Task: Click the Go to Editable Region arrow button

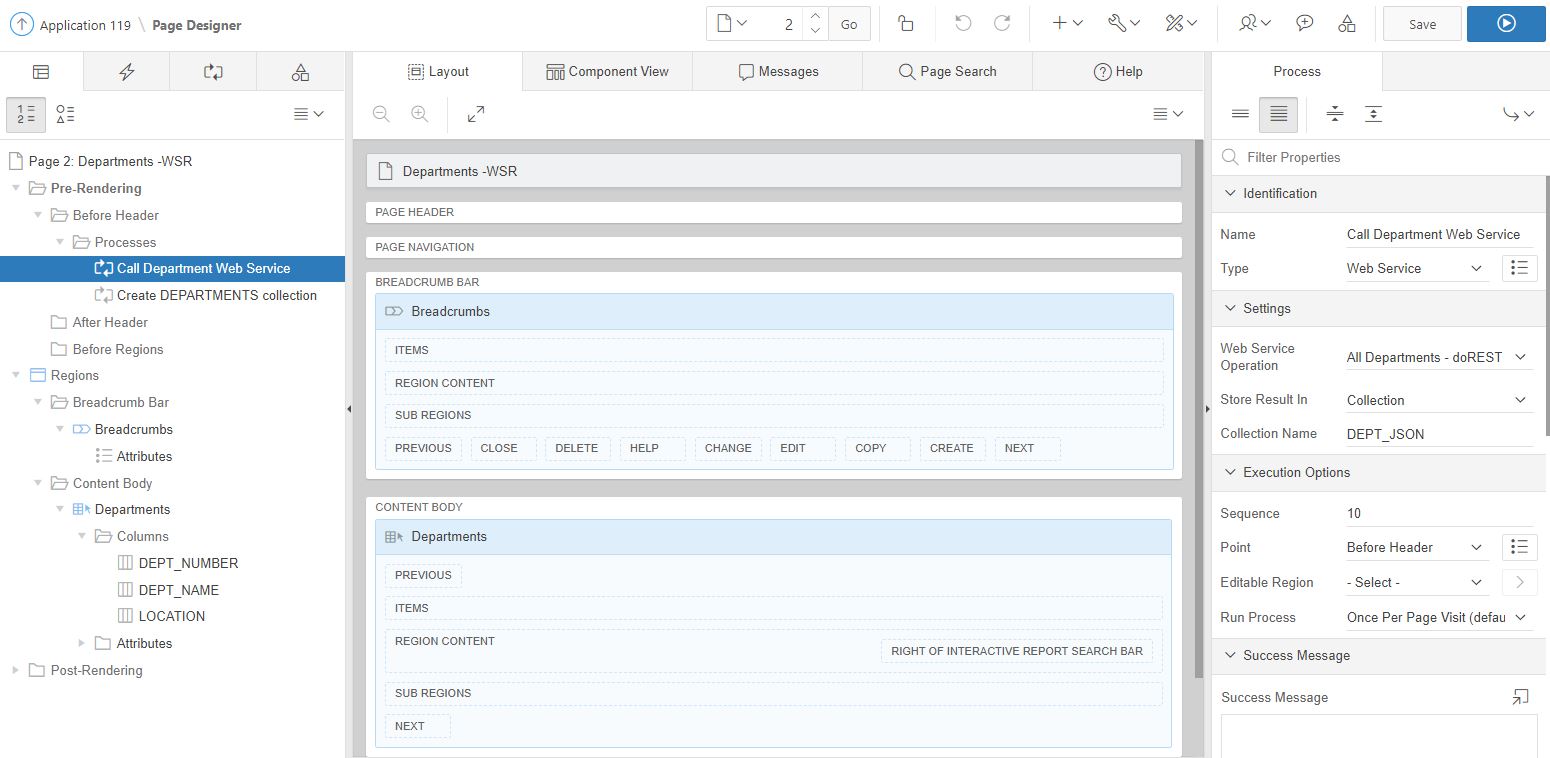Action: tap(1519, 582)
